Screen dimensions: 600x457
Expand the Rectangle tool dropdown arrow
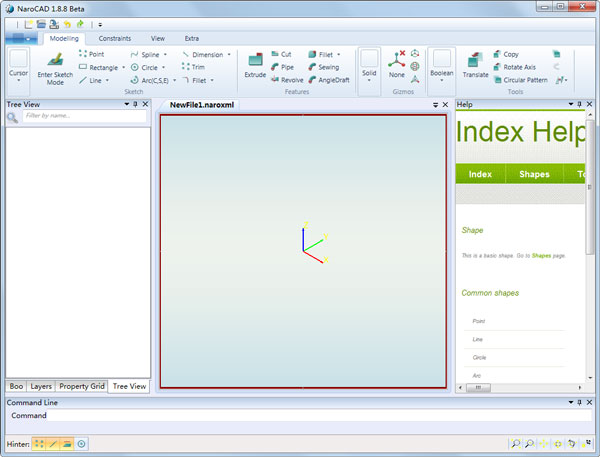point(123,67)
